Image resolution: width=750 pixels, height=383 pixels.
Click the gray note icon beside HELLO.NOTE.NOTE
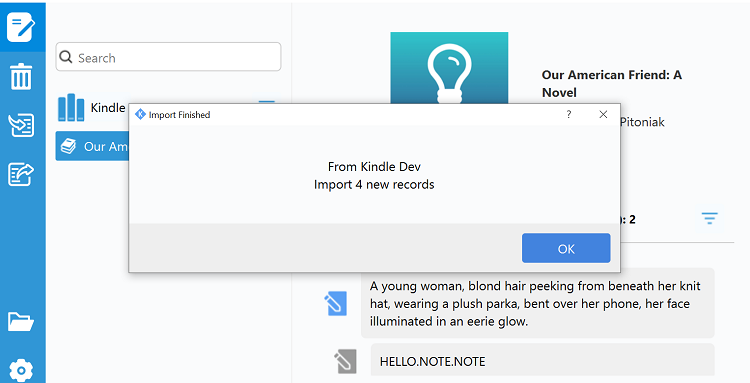click(x=345, y=362)
